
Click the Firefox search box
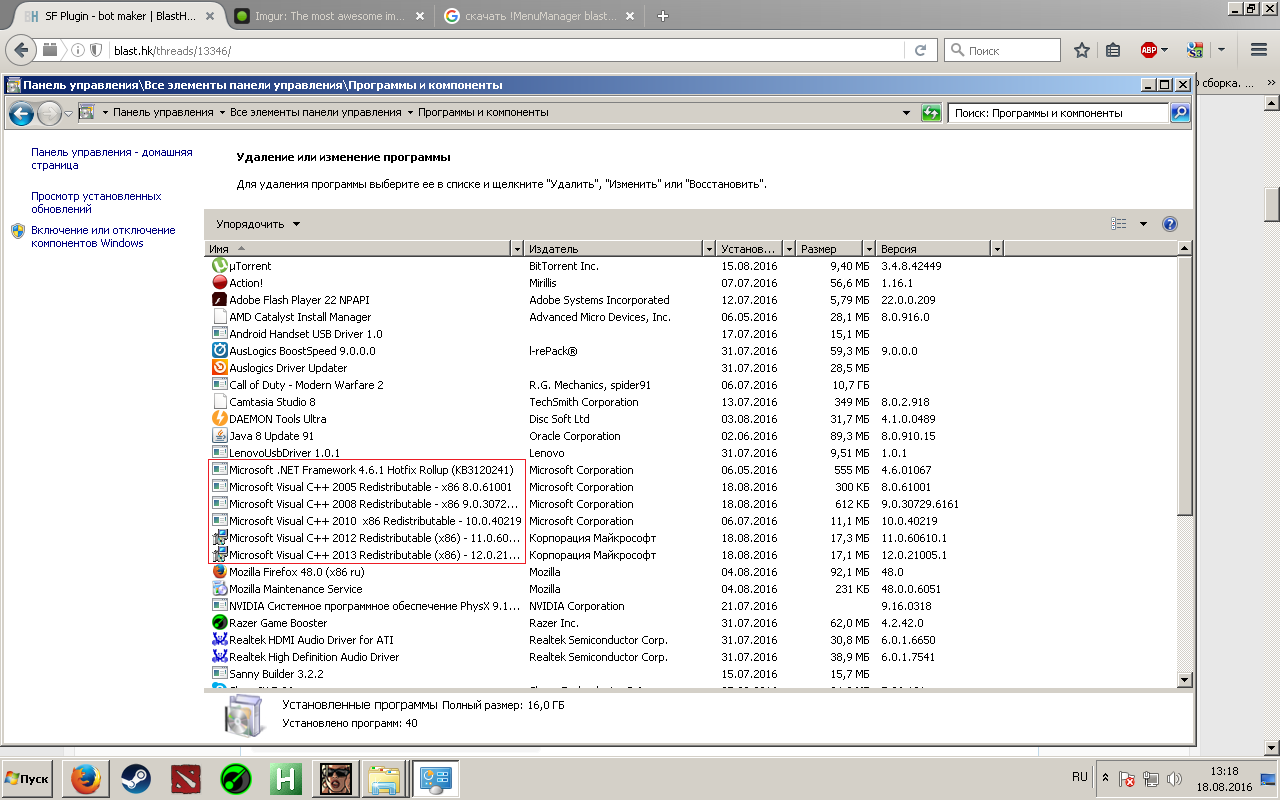click(1002, 50)
